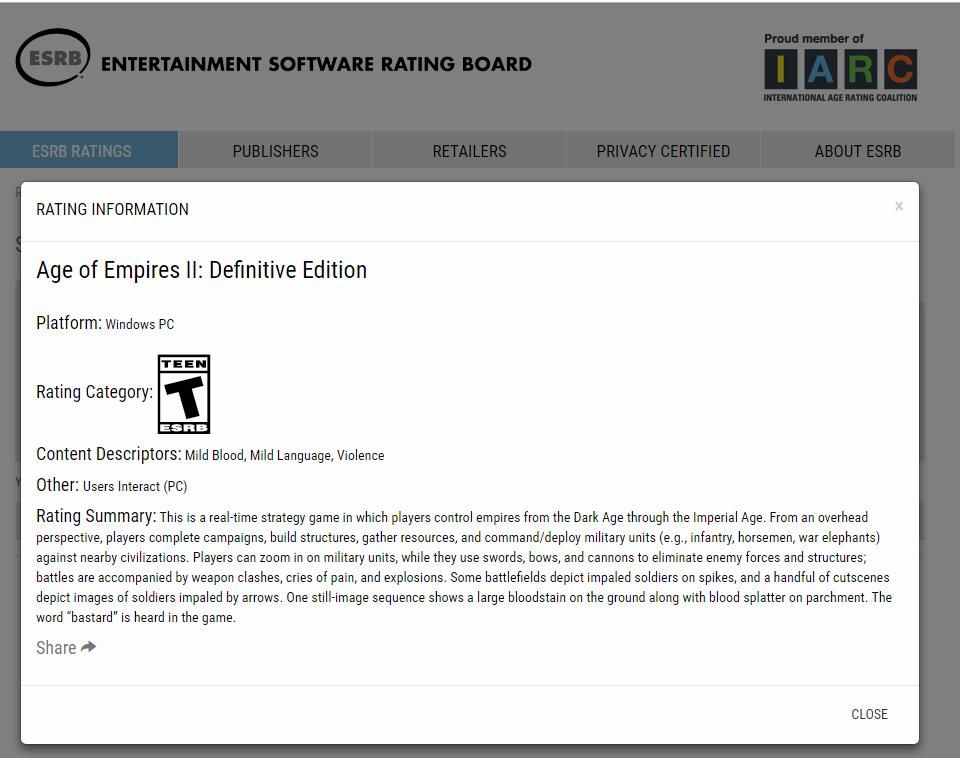This screenshot has height=758, width=960.
Task: Click the Rating Information dialog header
Action: [112, 209]
